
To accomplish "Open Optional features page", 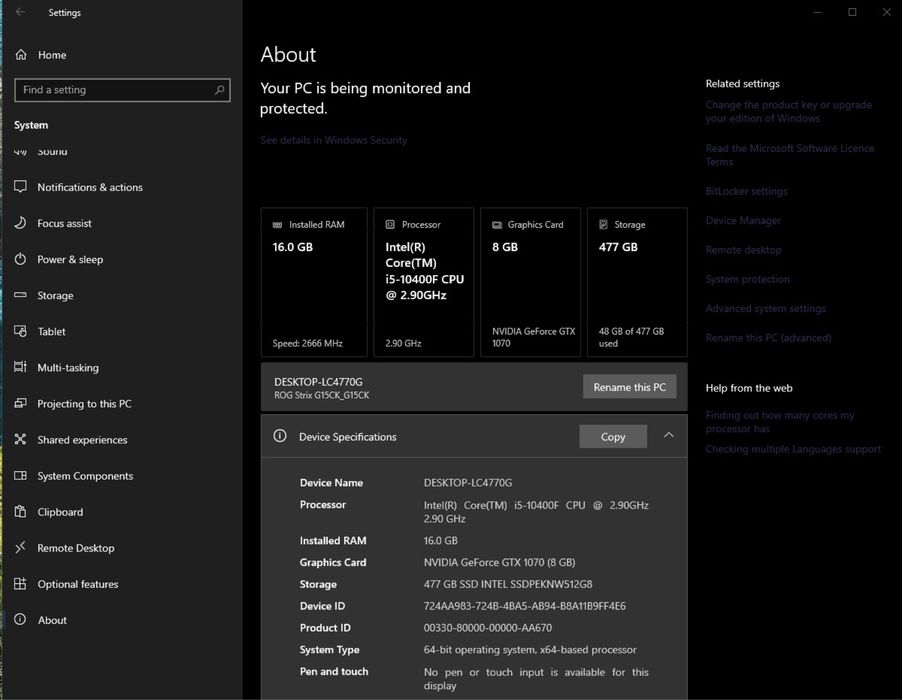I will (78, 584).
